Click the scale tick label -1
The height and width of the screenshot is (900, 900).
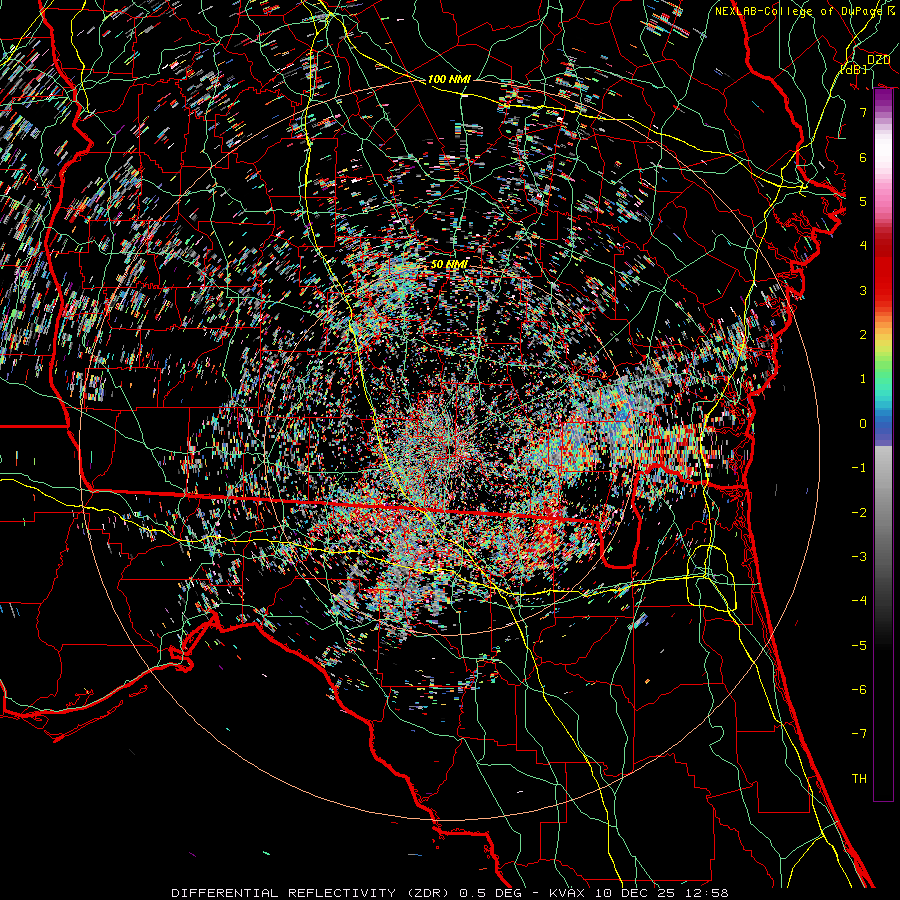tap(859, 468)
